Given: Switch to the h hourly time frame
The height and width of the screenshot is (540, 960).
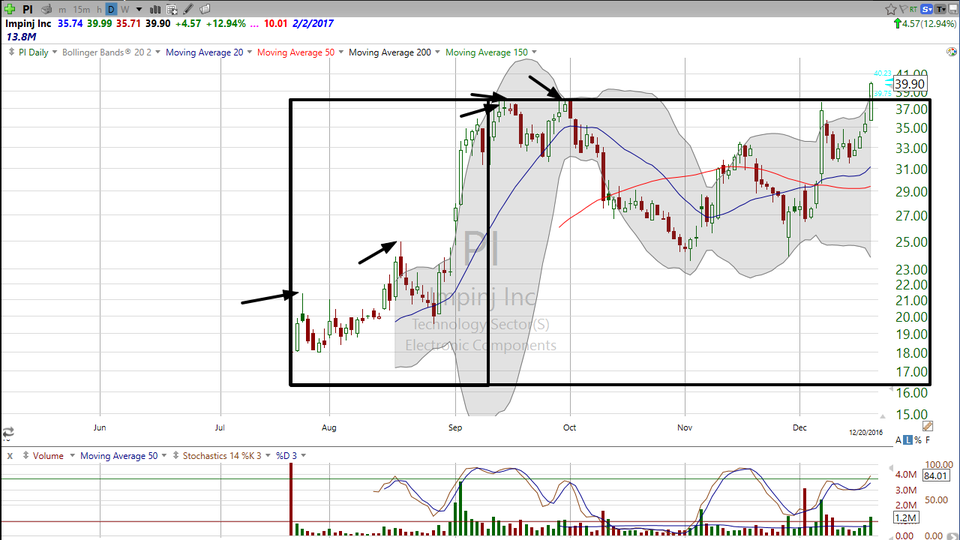Looking at the screenshot, I should click(99, 10).
